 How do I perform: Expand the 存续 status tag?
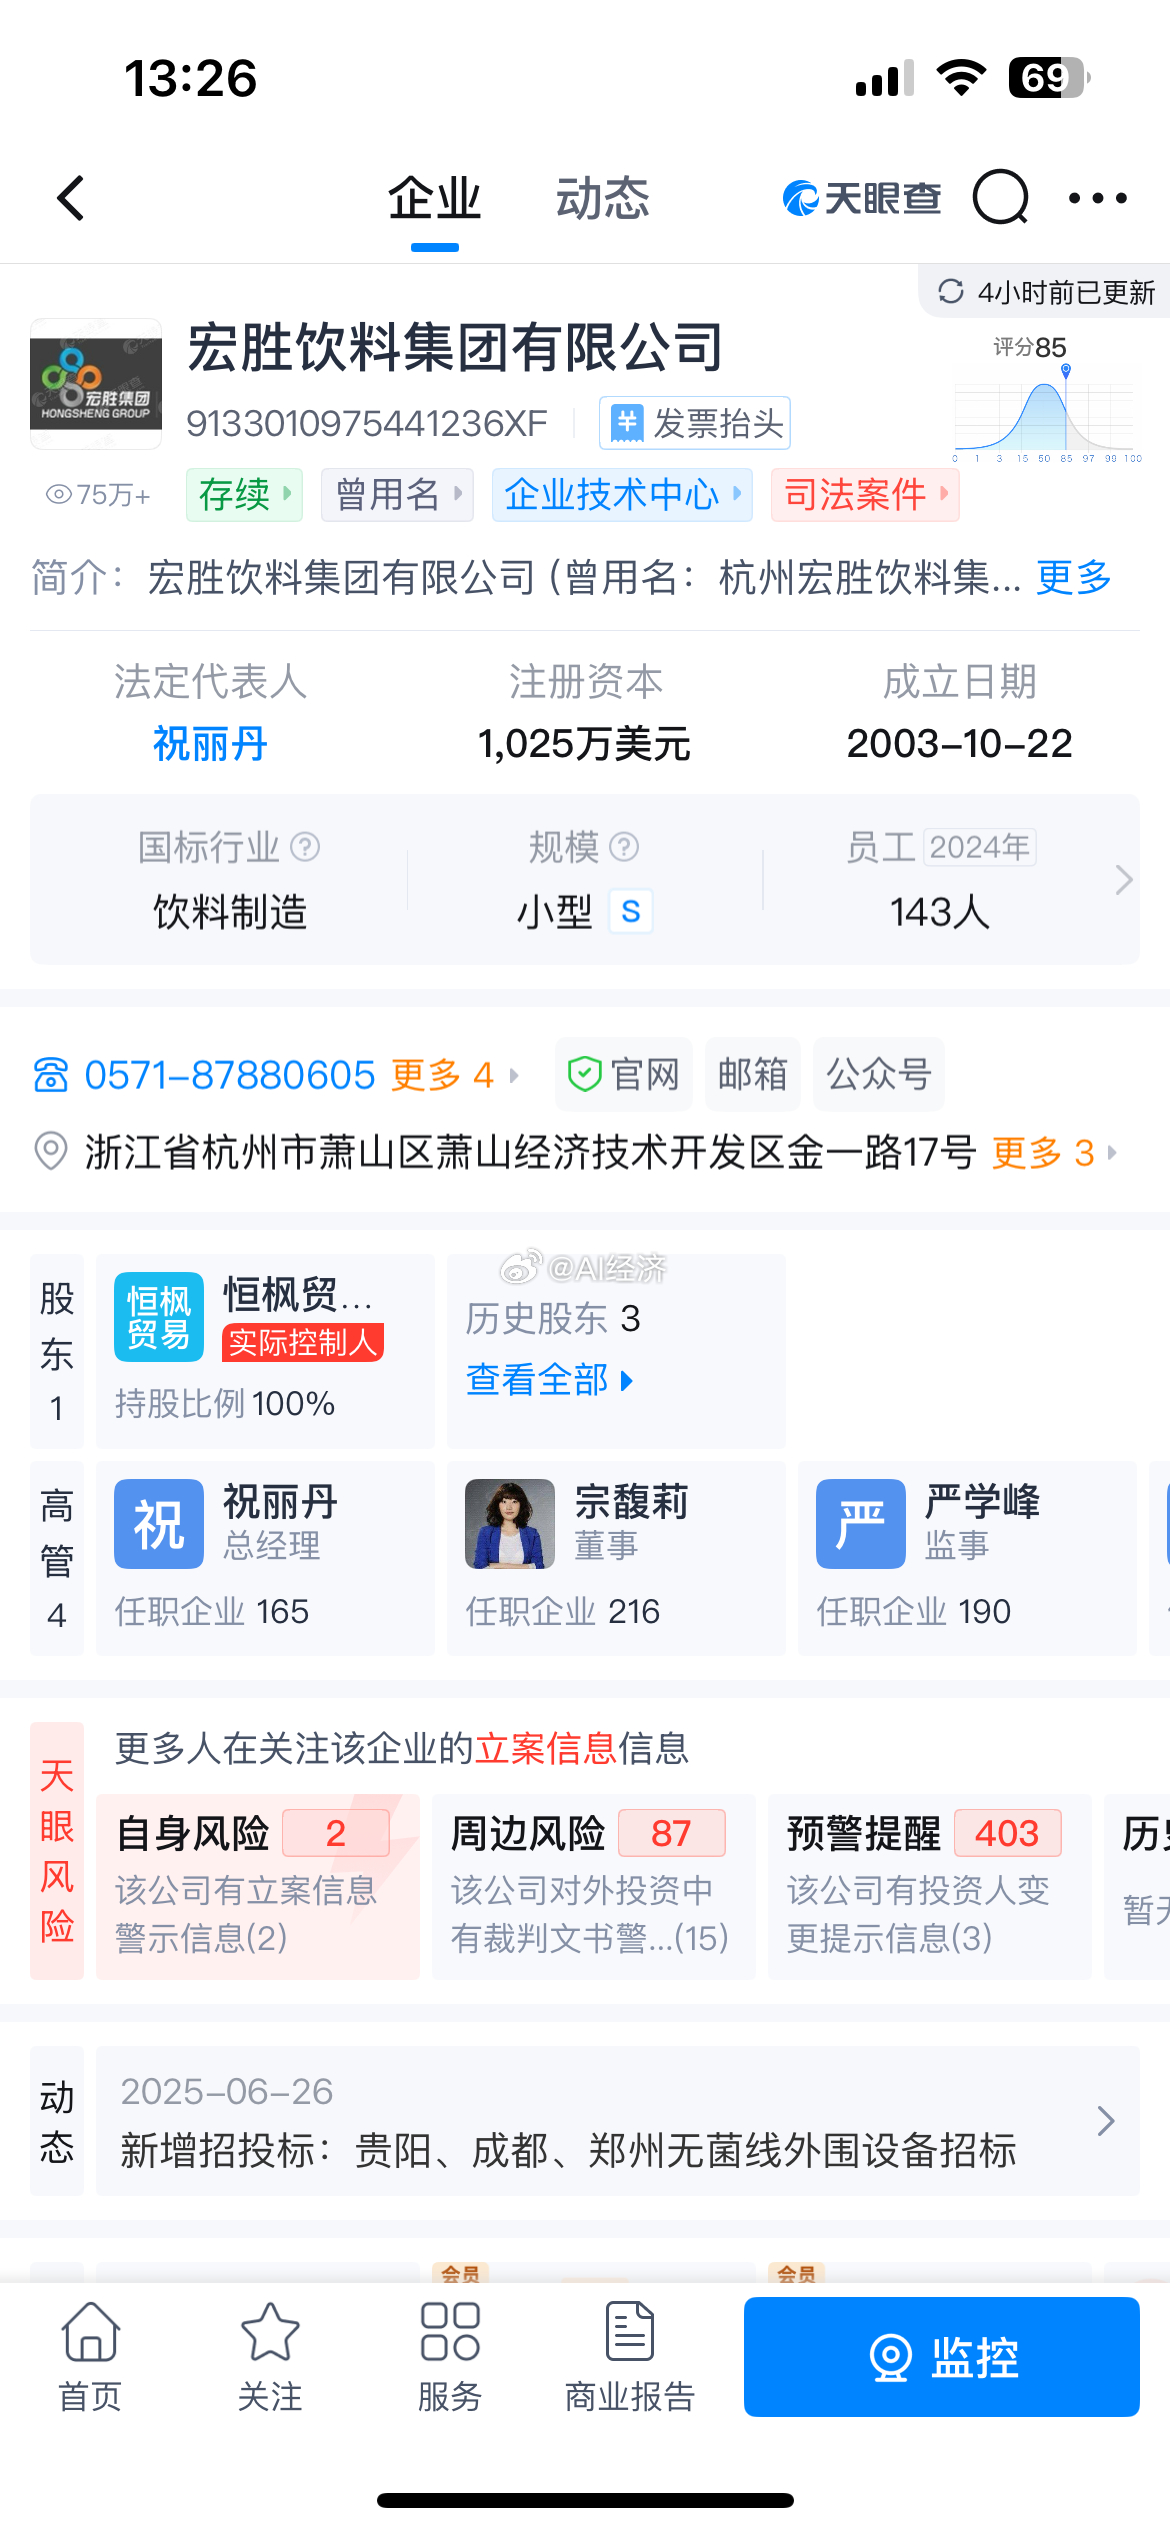pos(244,494)
